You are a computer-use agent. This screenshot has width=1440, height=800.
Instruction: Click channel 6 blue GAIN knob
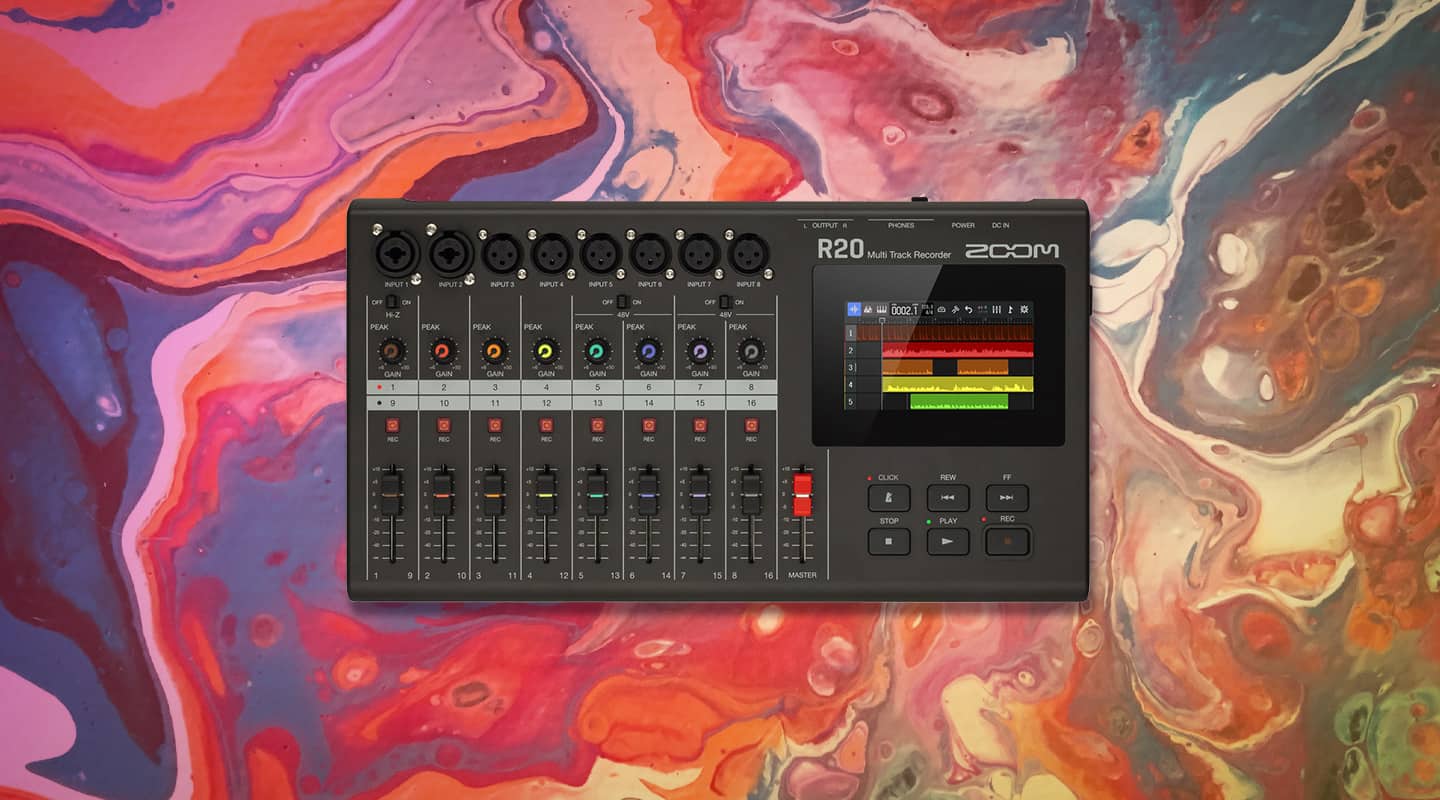coord(648,351)
